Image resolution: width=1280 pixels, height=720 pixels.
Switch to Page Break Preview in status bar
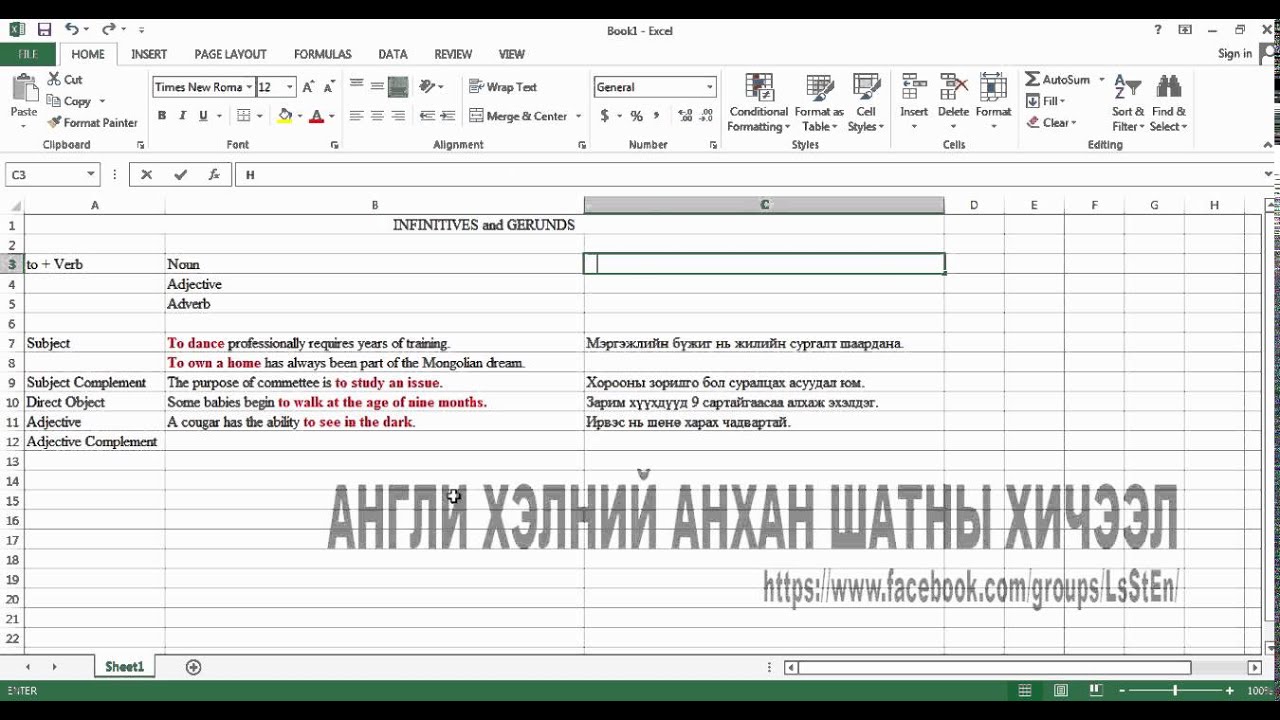click(x=1097, y=691)
